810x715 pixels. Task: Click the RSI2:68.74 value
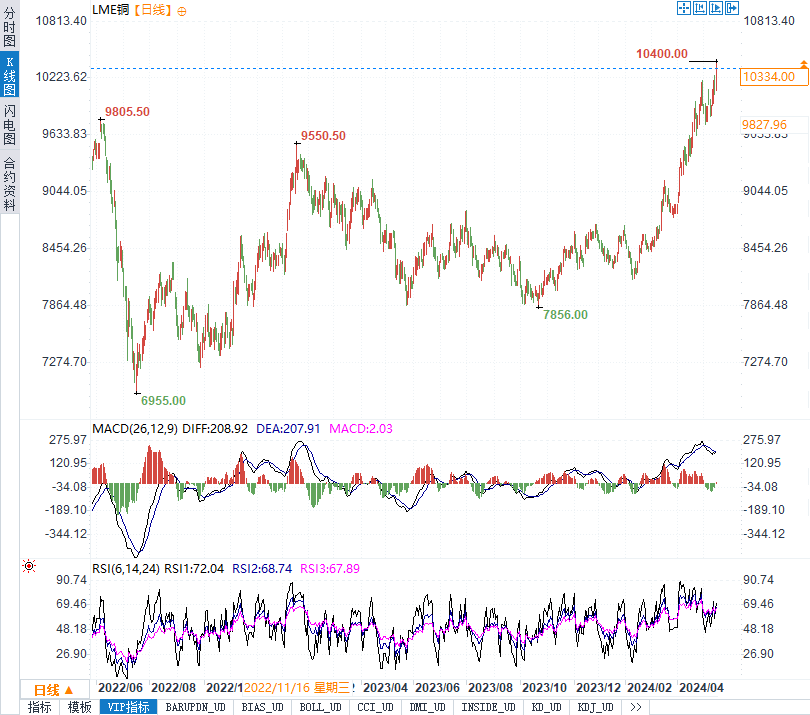pyautogui.click(x=262, y=569)
